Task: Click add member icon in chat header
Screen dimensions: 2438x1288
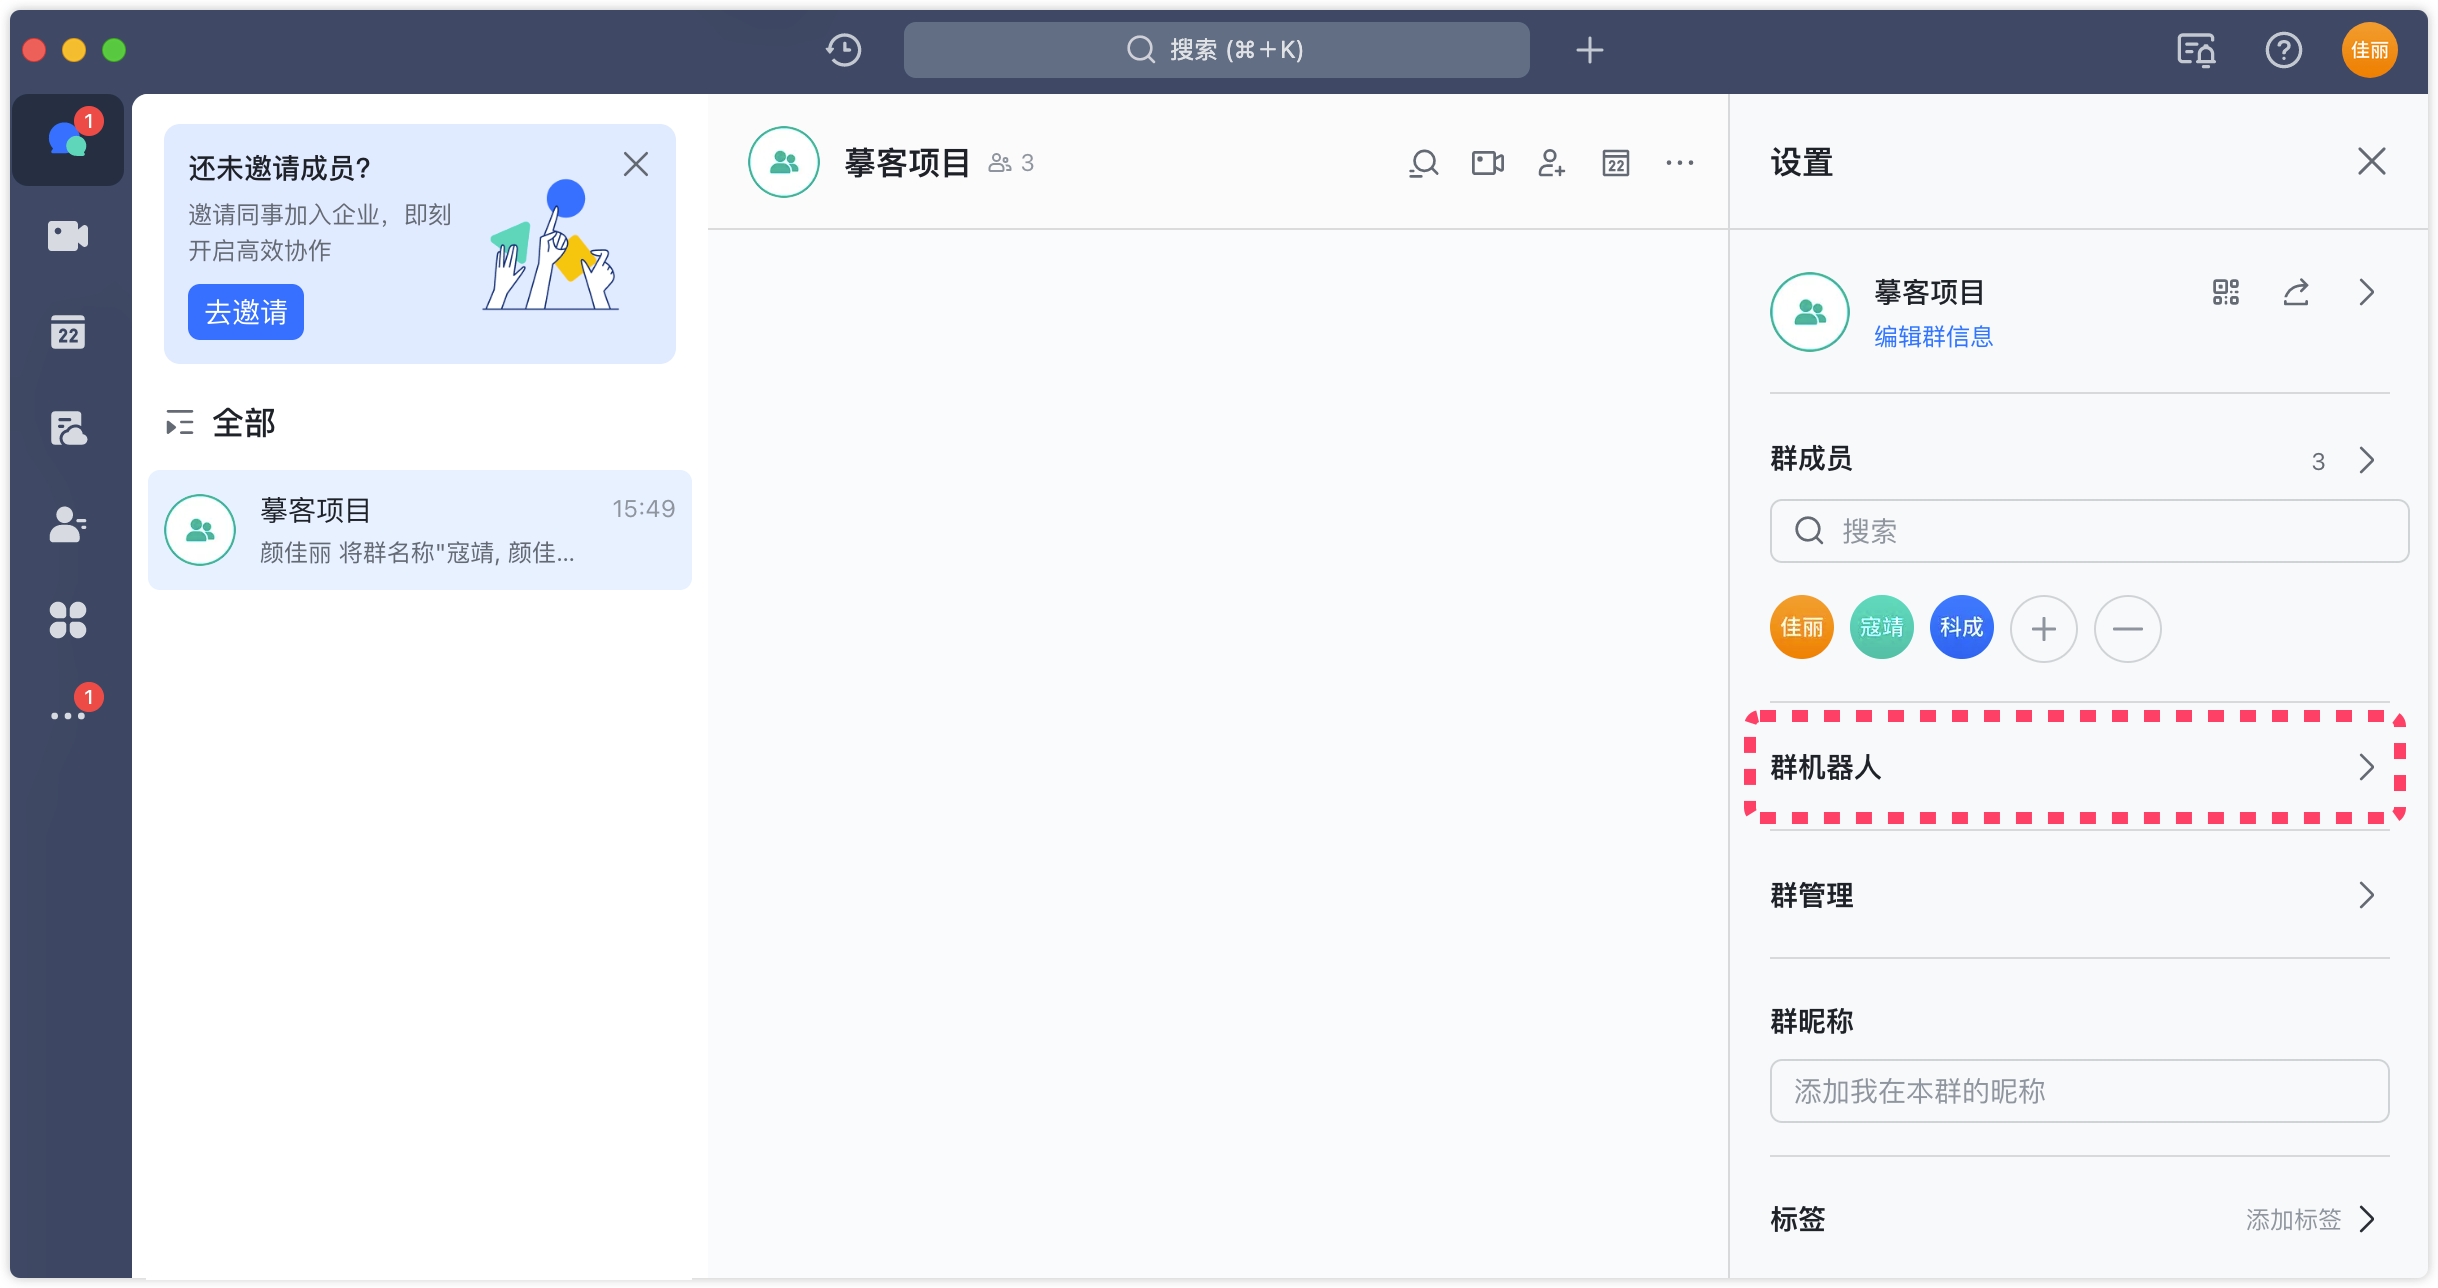Action: [1551, 163]
